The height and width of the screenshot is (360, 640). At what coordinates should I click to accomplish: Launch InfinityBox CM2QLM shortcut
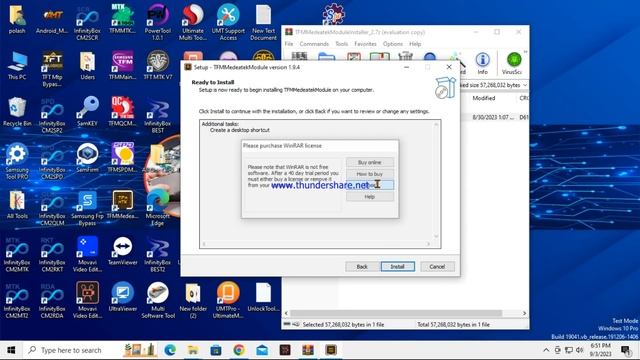point(52,208)
